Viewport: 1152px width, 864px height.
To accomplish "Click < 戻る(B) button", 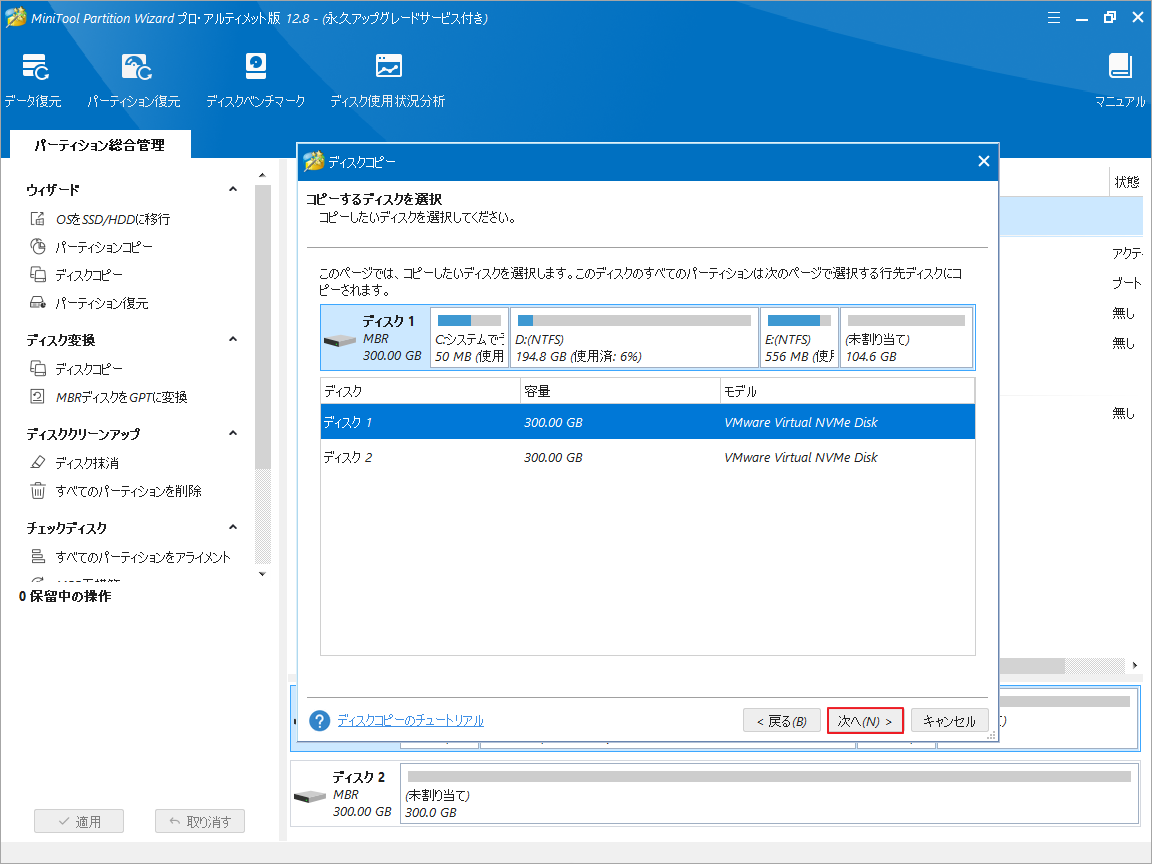I will tap(782, 721).
